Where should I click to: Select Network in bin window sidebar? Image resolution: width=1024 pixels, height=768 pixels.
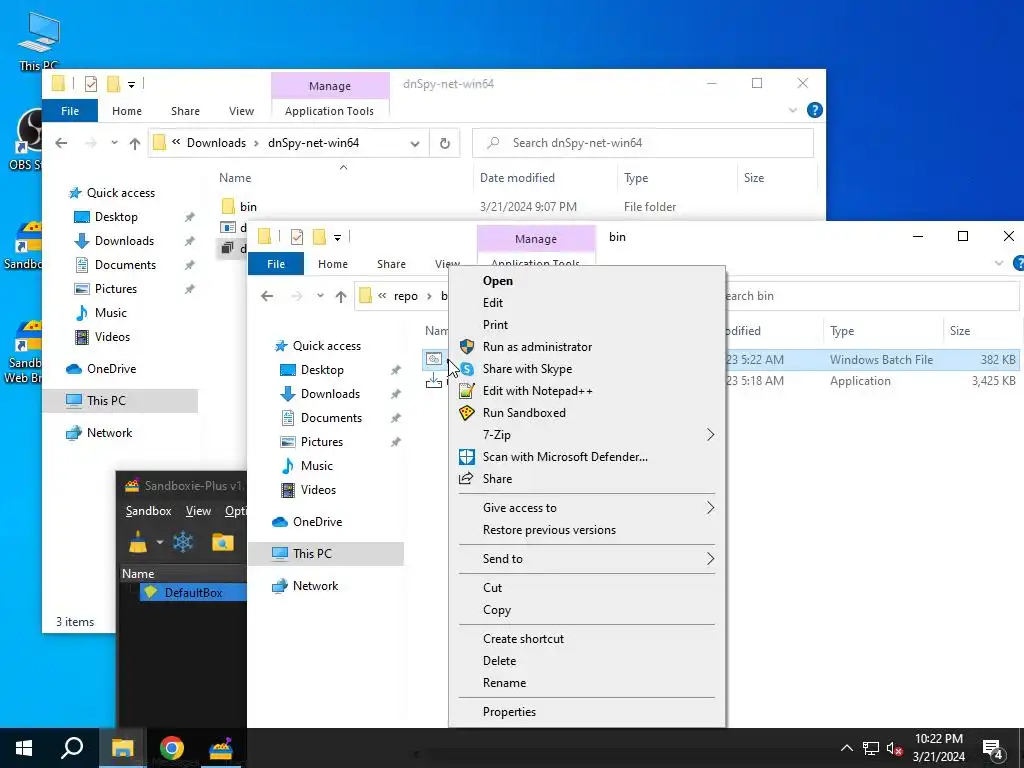(x=315, y=586)
